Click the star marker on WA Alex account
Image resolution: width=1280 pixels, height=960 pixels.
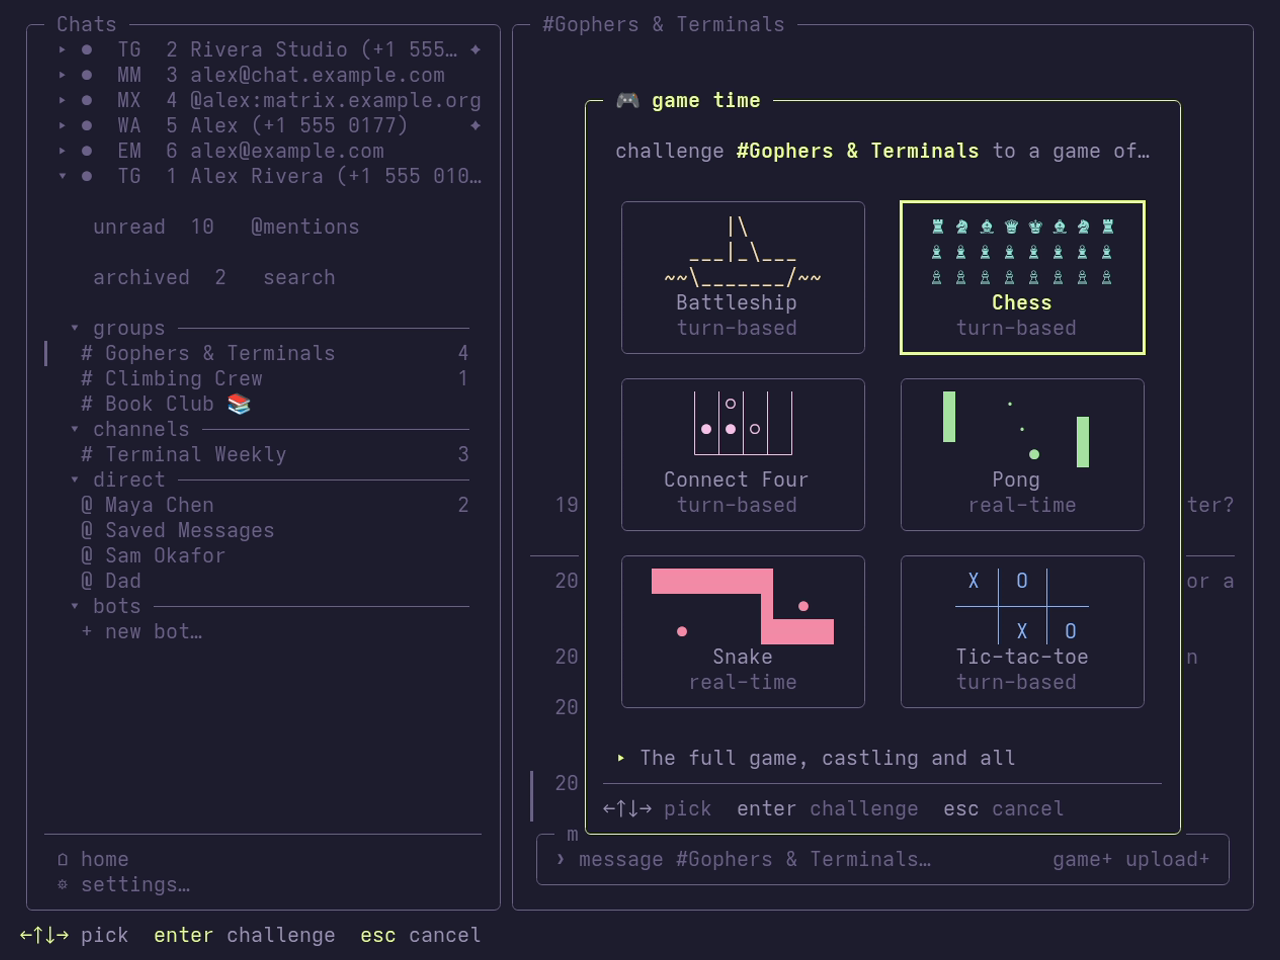coord(476,126)
